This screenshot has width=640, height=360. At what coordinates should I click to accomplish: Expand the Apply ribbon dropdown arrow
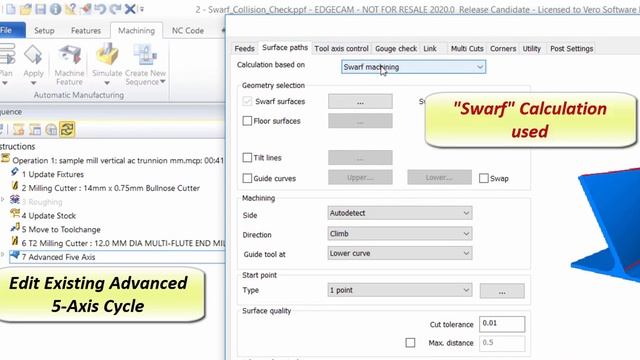tap(33, 83)
